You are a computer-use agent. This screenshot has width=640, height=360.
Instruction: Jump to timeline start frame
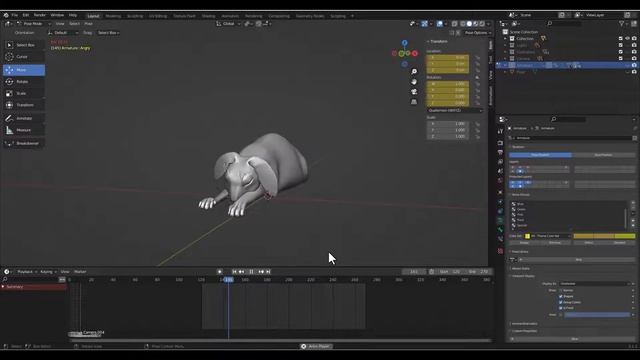click(234, 272)
